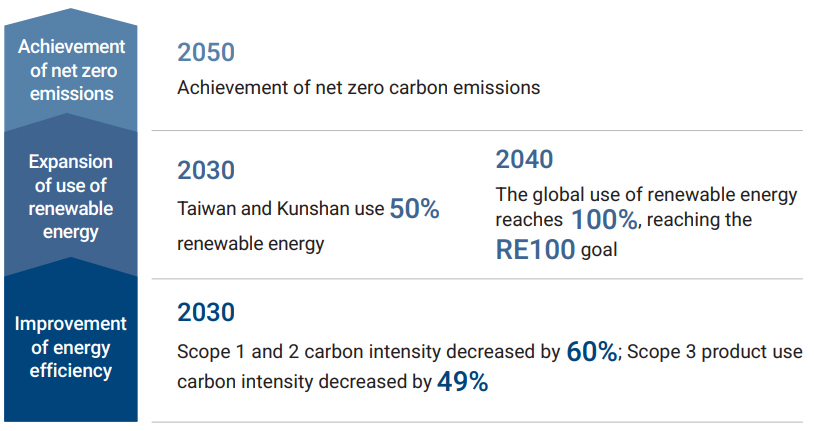Click "renewable energy" line below Taiwan and Kunshan

250,244
